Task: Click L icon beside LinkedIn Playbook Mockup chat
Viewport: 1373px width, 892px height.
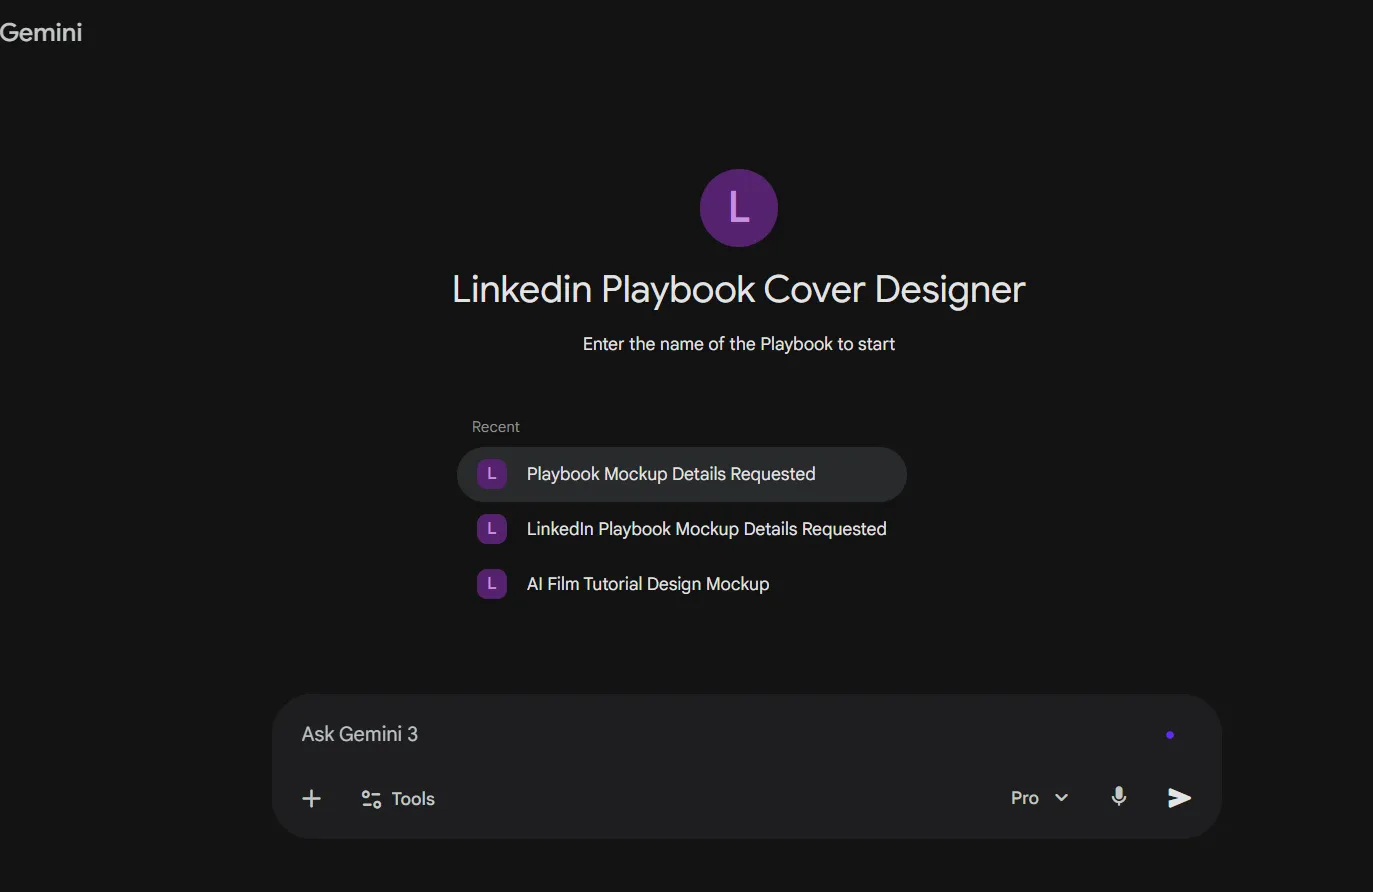Action: click(x=491, y=529)
